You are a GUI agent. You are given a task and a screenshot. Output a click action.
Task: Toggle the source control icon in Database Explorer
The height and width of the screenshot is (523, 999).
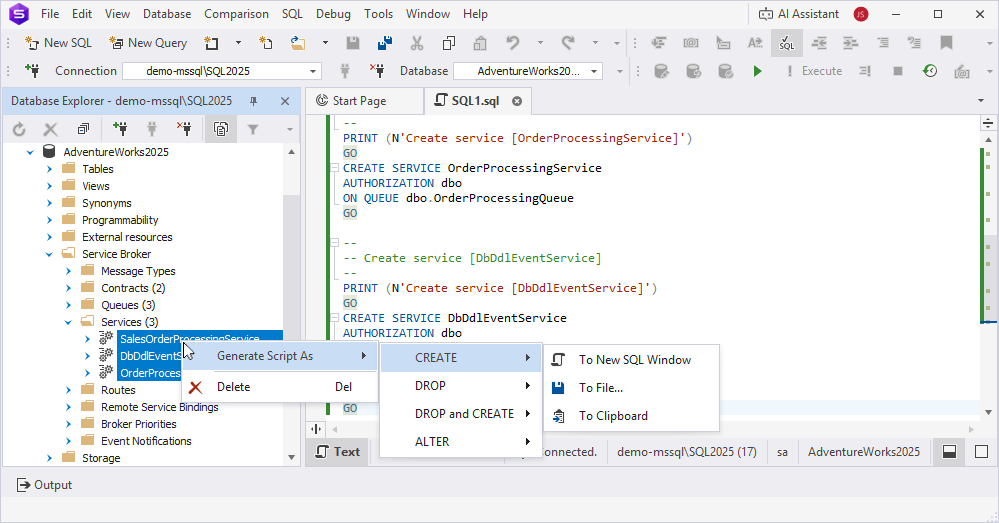(x=220, y=129)
